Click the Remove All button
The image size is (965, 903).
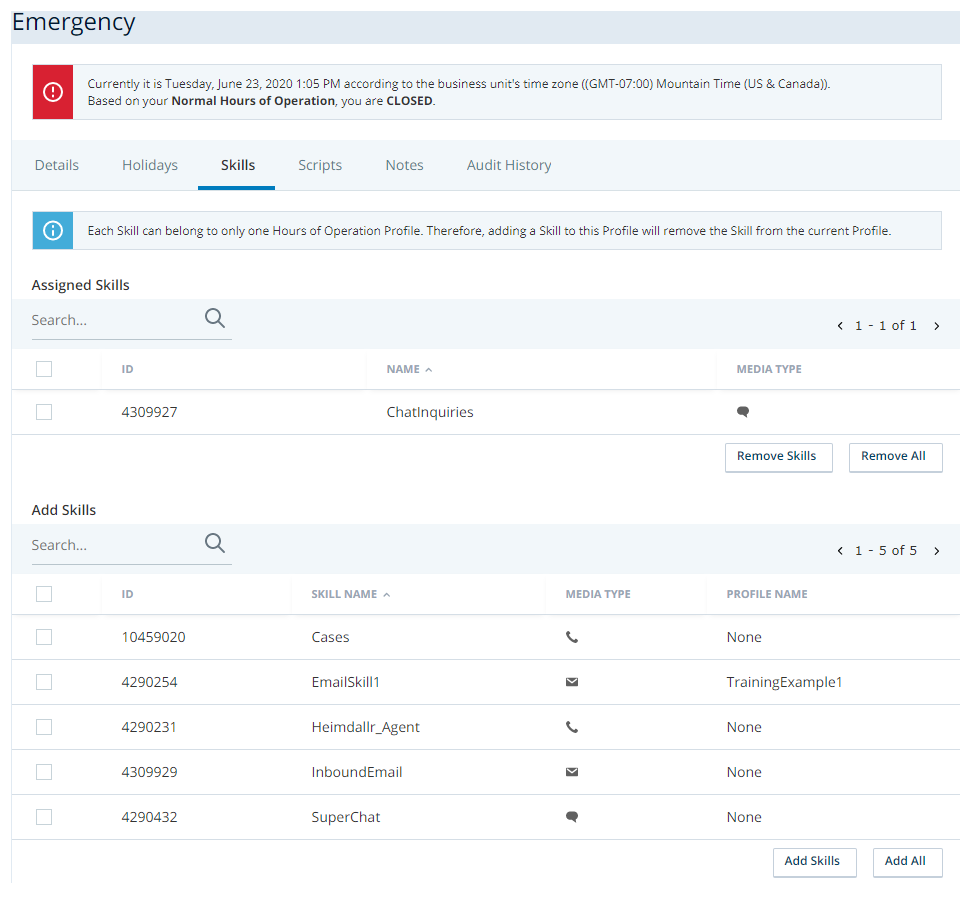pos(895,457)
